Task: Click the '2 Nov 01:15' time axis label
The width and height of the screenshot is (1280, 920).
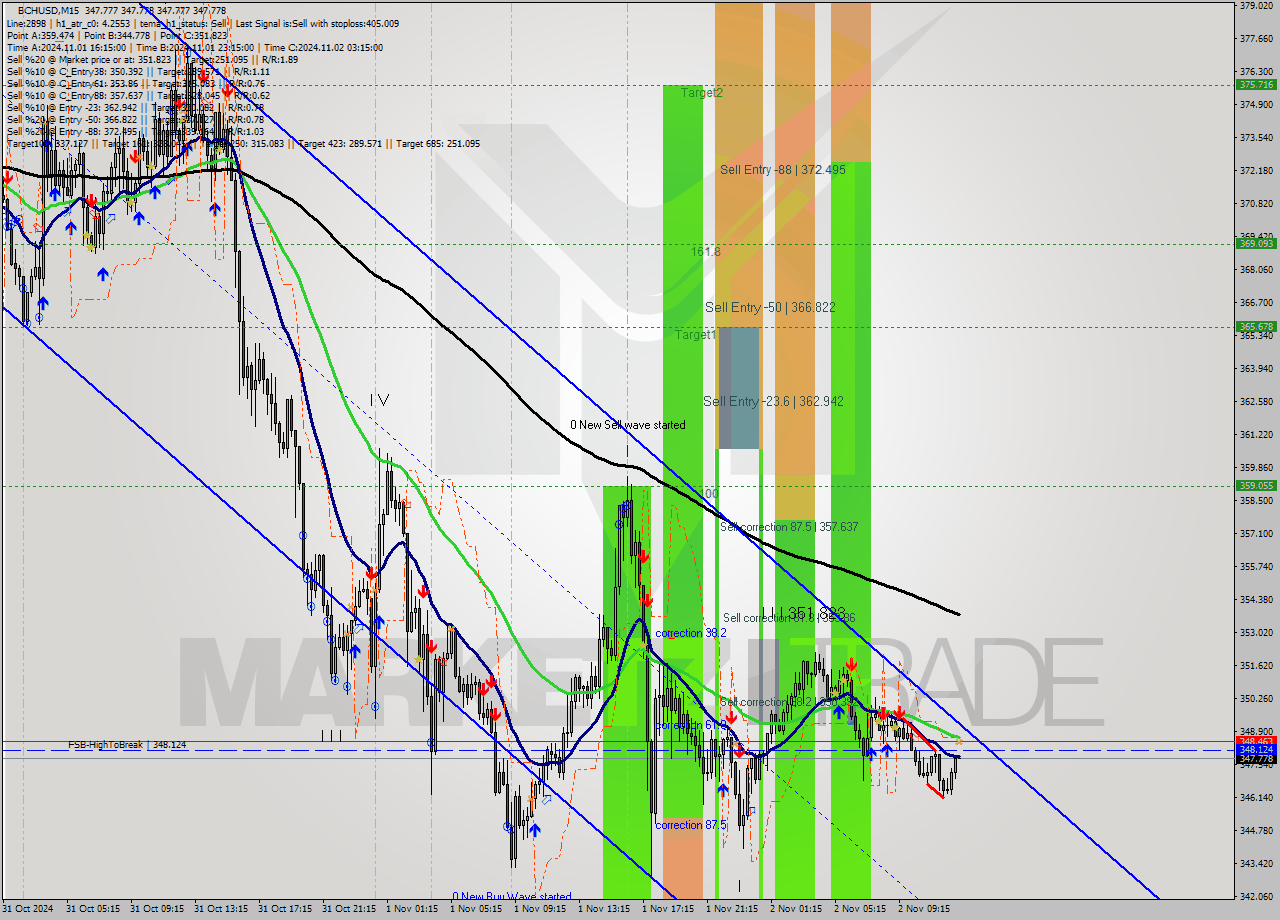Action: click(x=796, y=909)
